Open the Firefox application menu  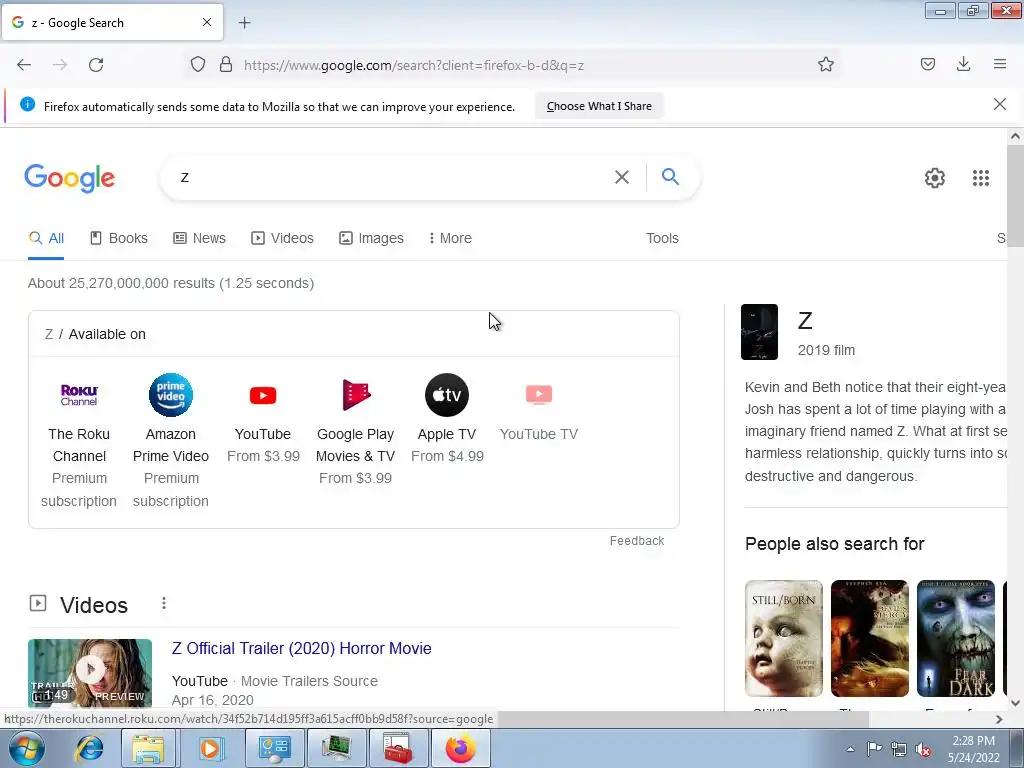click(999, 64)
